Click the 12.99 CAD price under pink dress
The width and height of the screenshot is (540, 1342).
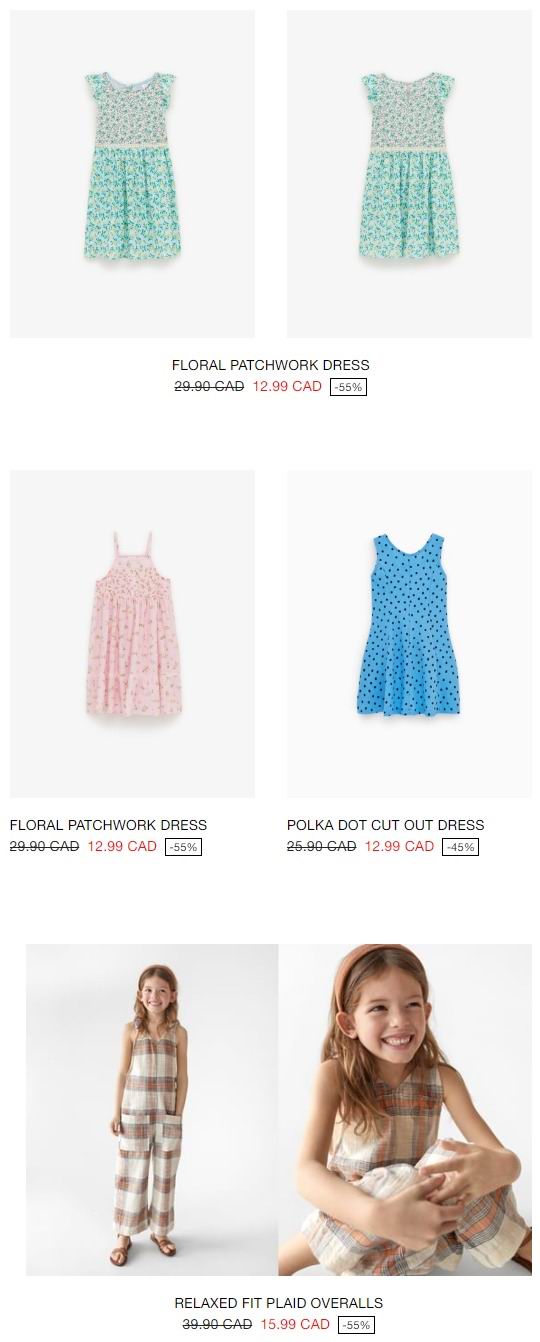tap(122, 847)
